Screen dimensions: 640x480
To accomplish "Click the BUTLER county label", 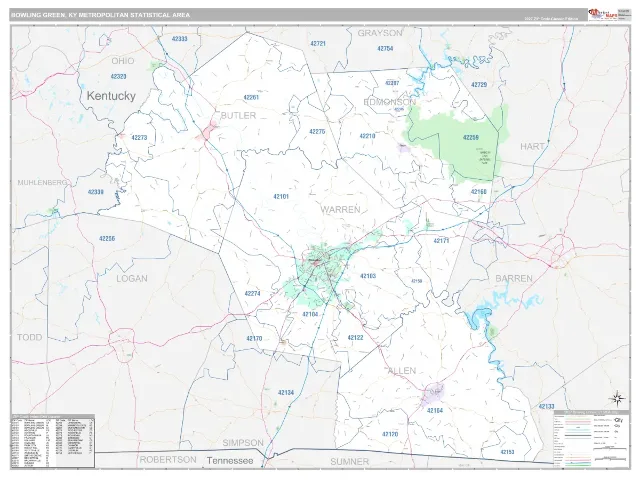I will tap(238, 116).
